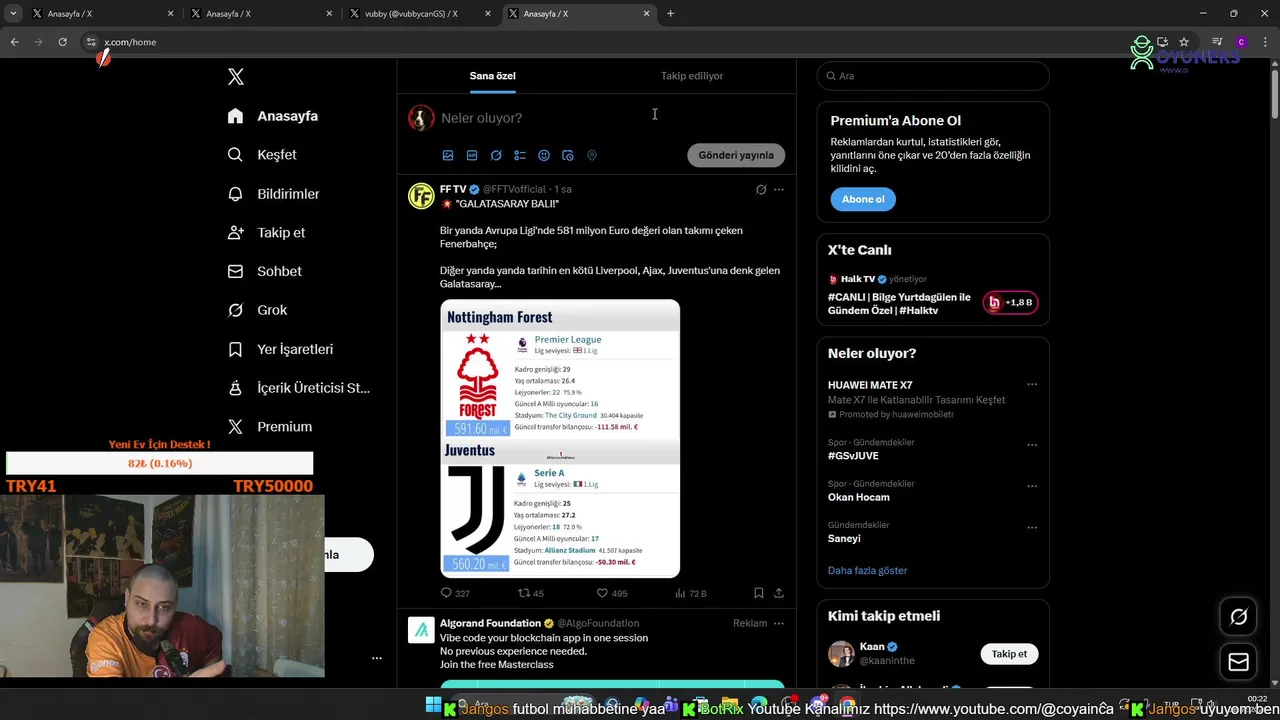The width and height of the screenshot is (1280, 720).
Task: Open Sohbet messages
Action: (x=264, y=271)
